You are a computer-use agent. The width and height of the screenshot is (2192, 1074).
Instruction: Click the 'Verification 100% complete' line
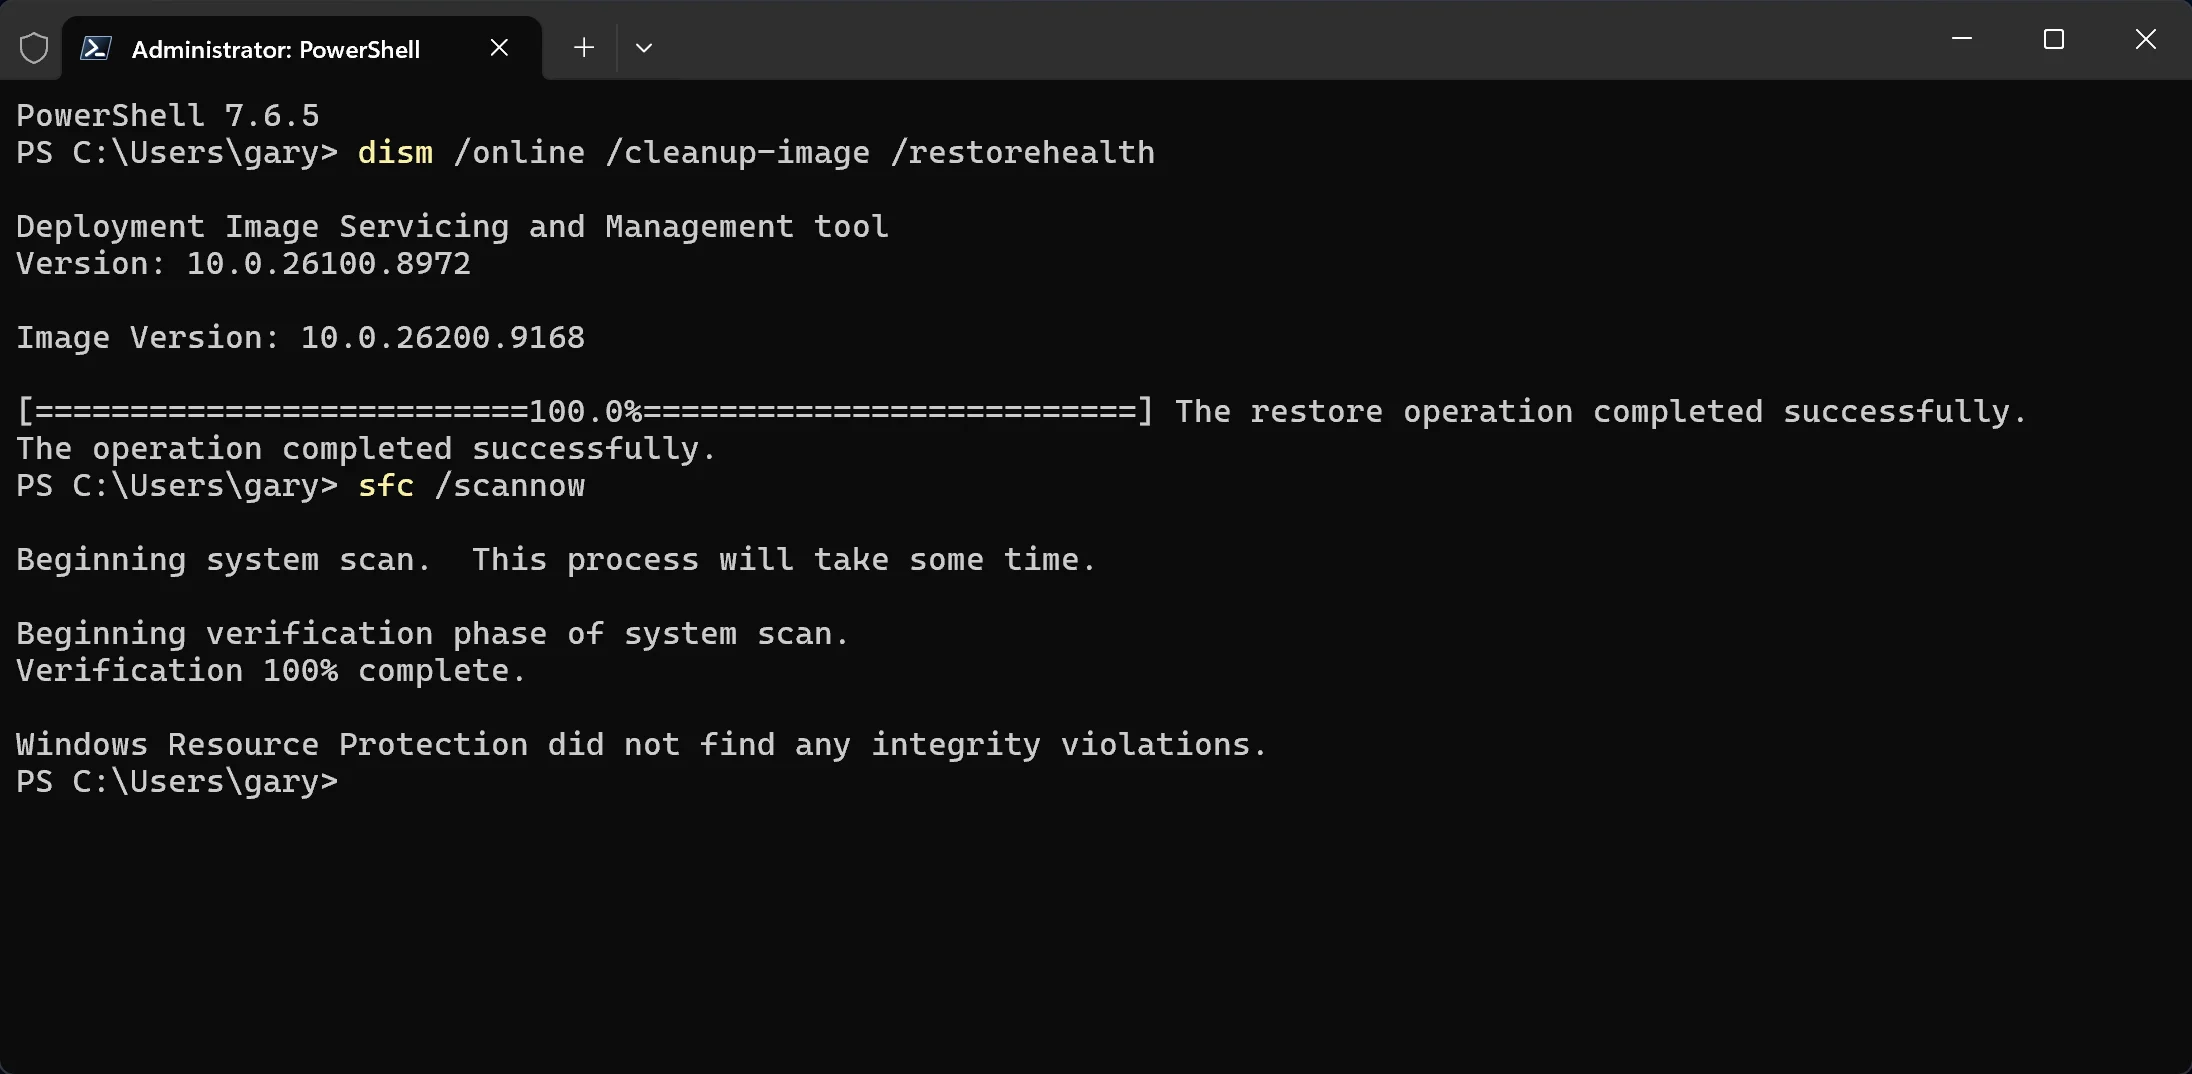[271, 670]
